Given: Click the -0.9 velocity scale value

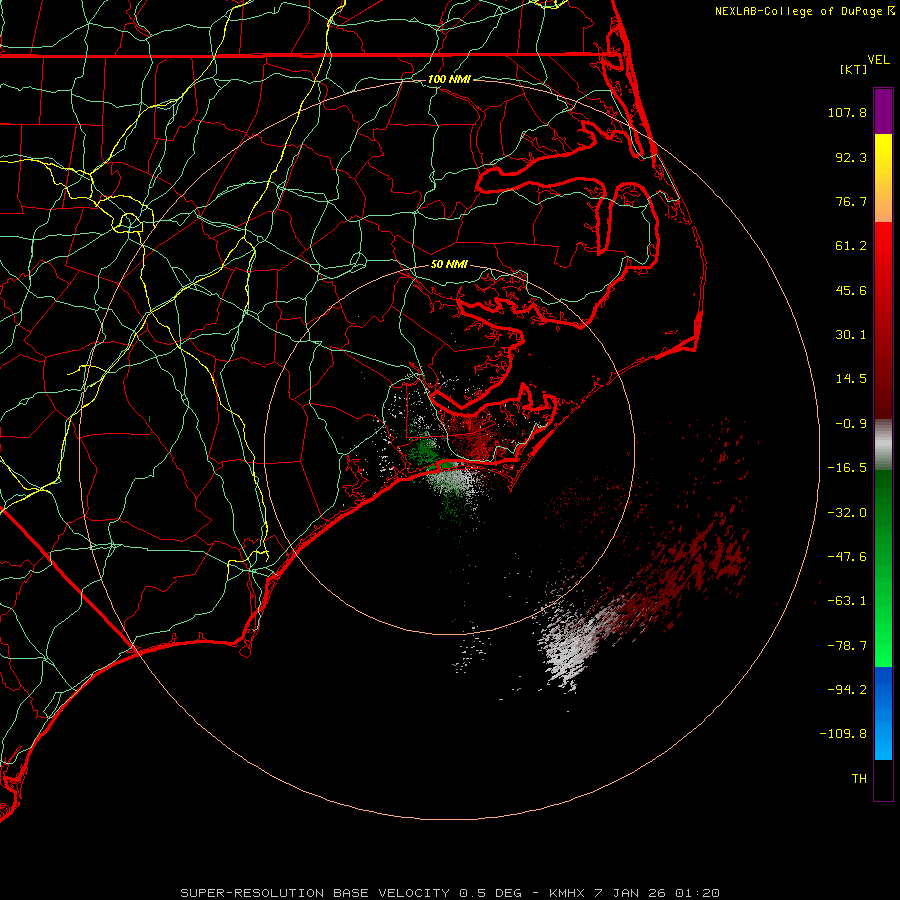Looking at the screenshot, I should click(x=851, y=424).
